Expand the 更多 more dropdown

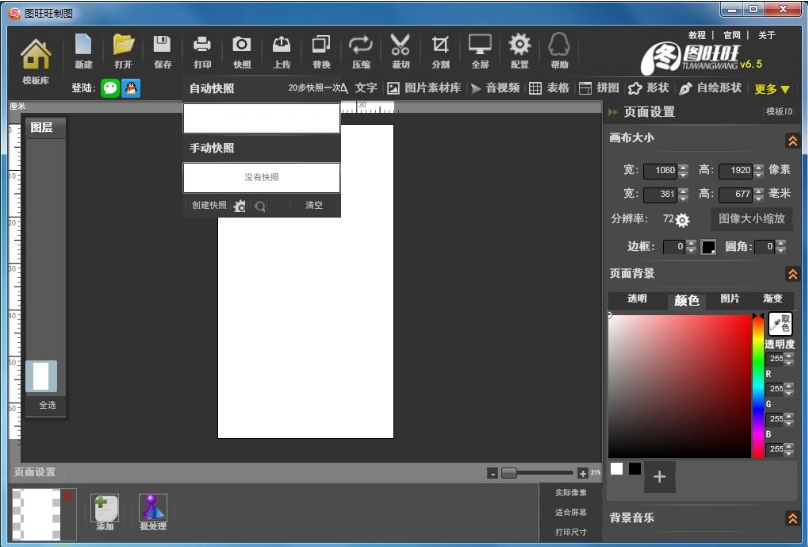coord(772,89)
